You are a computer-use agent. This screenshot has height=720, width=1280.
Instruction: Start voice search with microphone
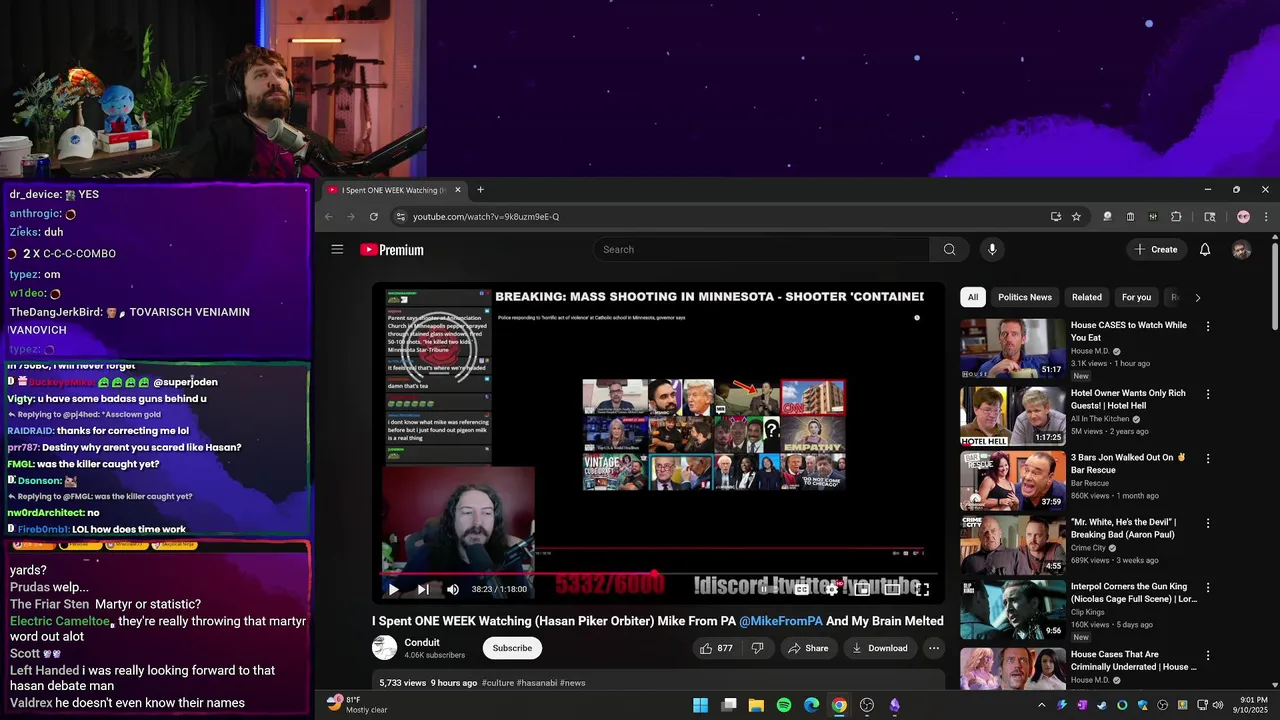click(x=992, y=249)
